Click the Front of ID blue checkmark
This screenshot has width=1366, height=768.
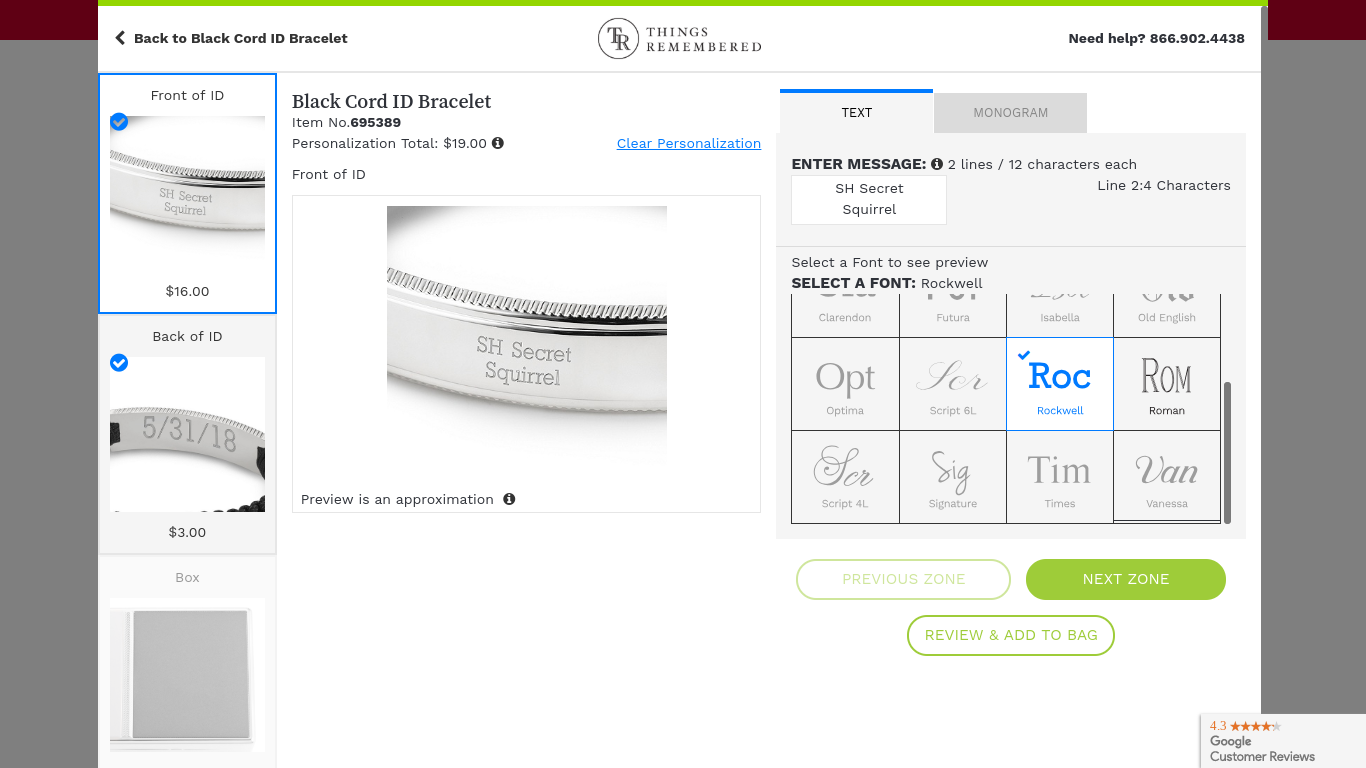click(x=119, y=121)
